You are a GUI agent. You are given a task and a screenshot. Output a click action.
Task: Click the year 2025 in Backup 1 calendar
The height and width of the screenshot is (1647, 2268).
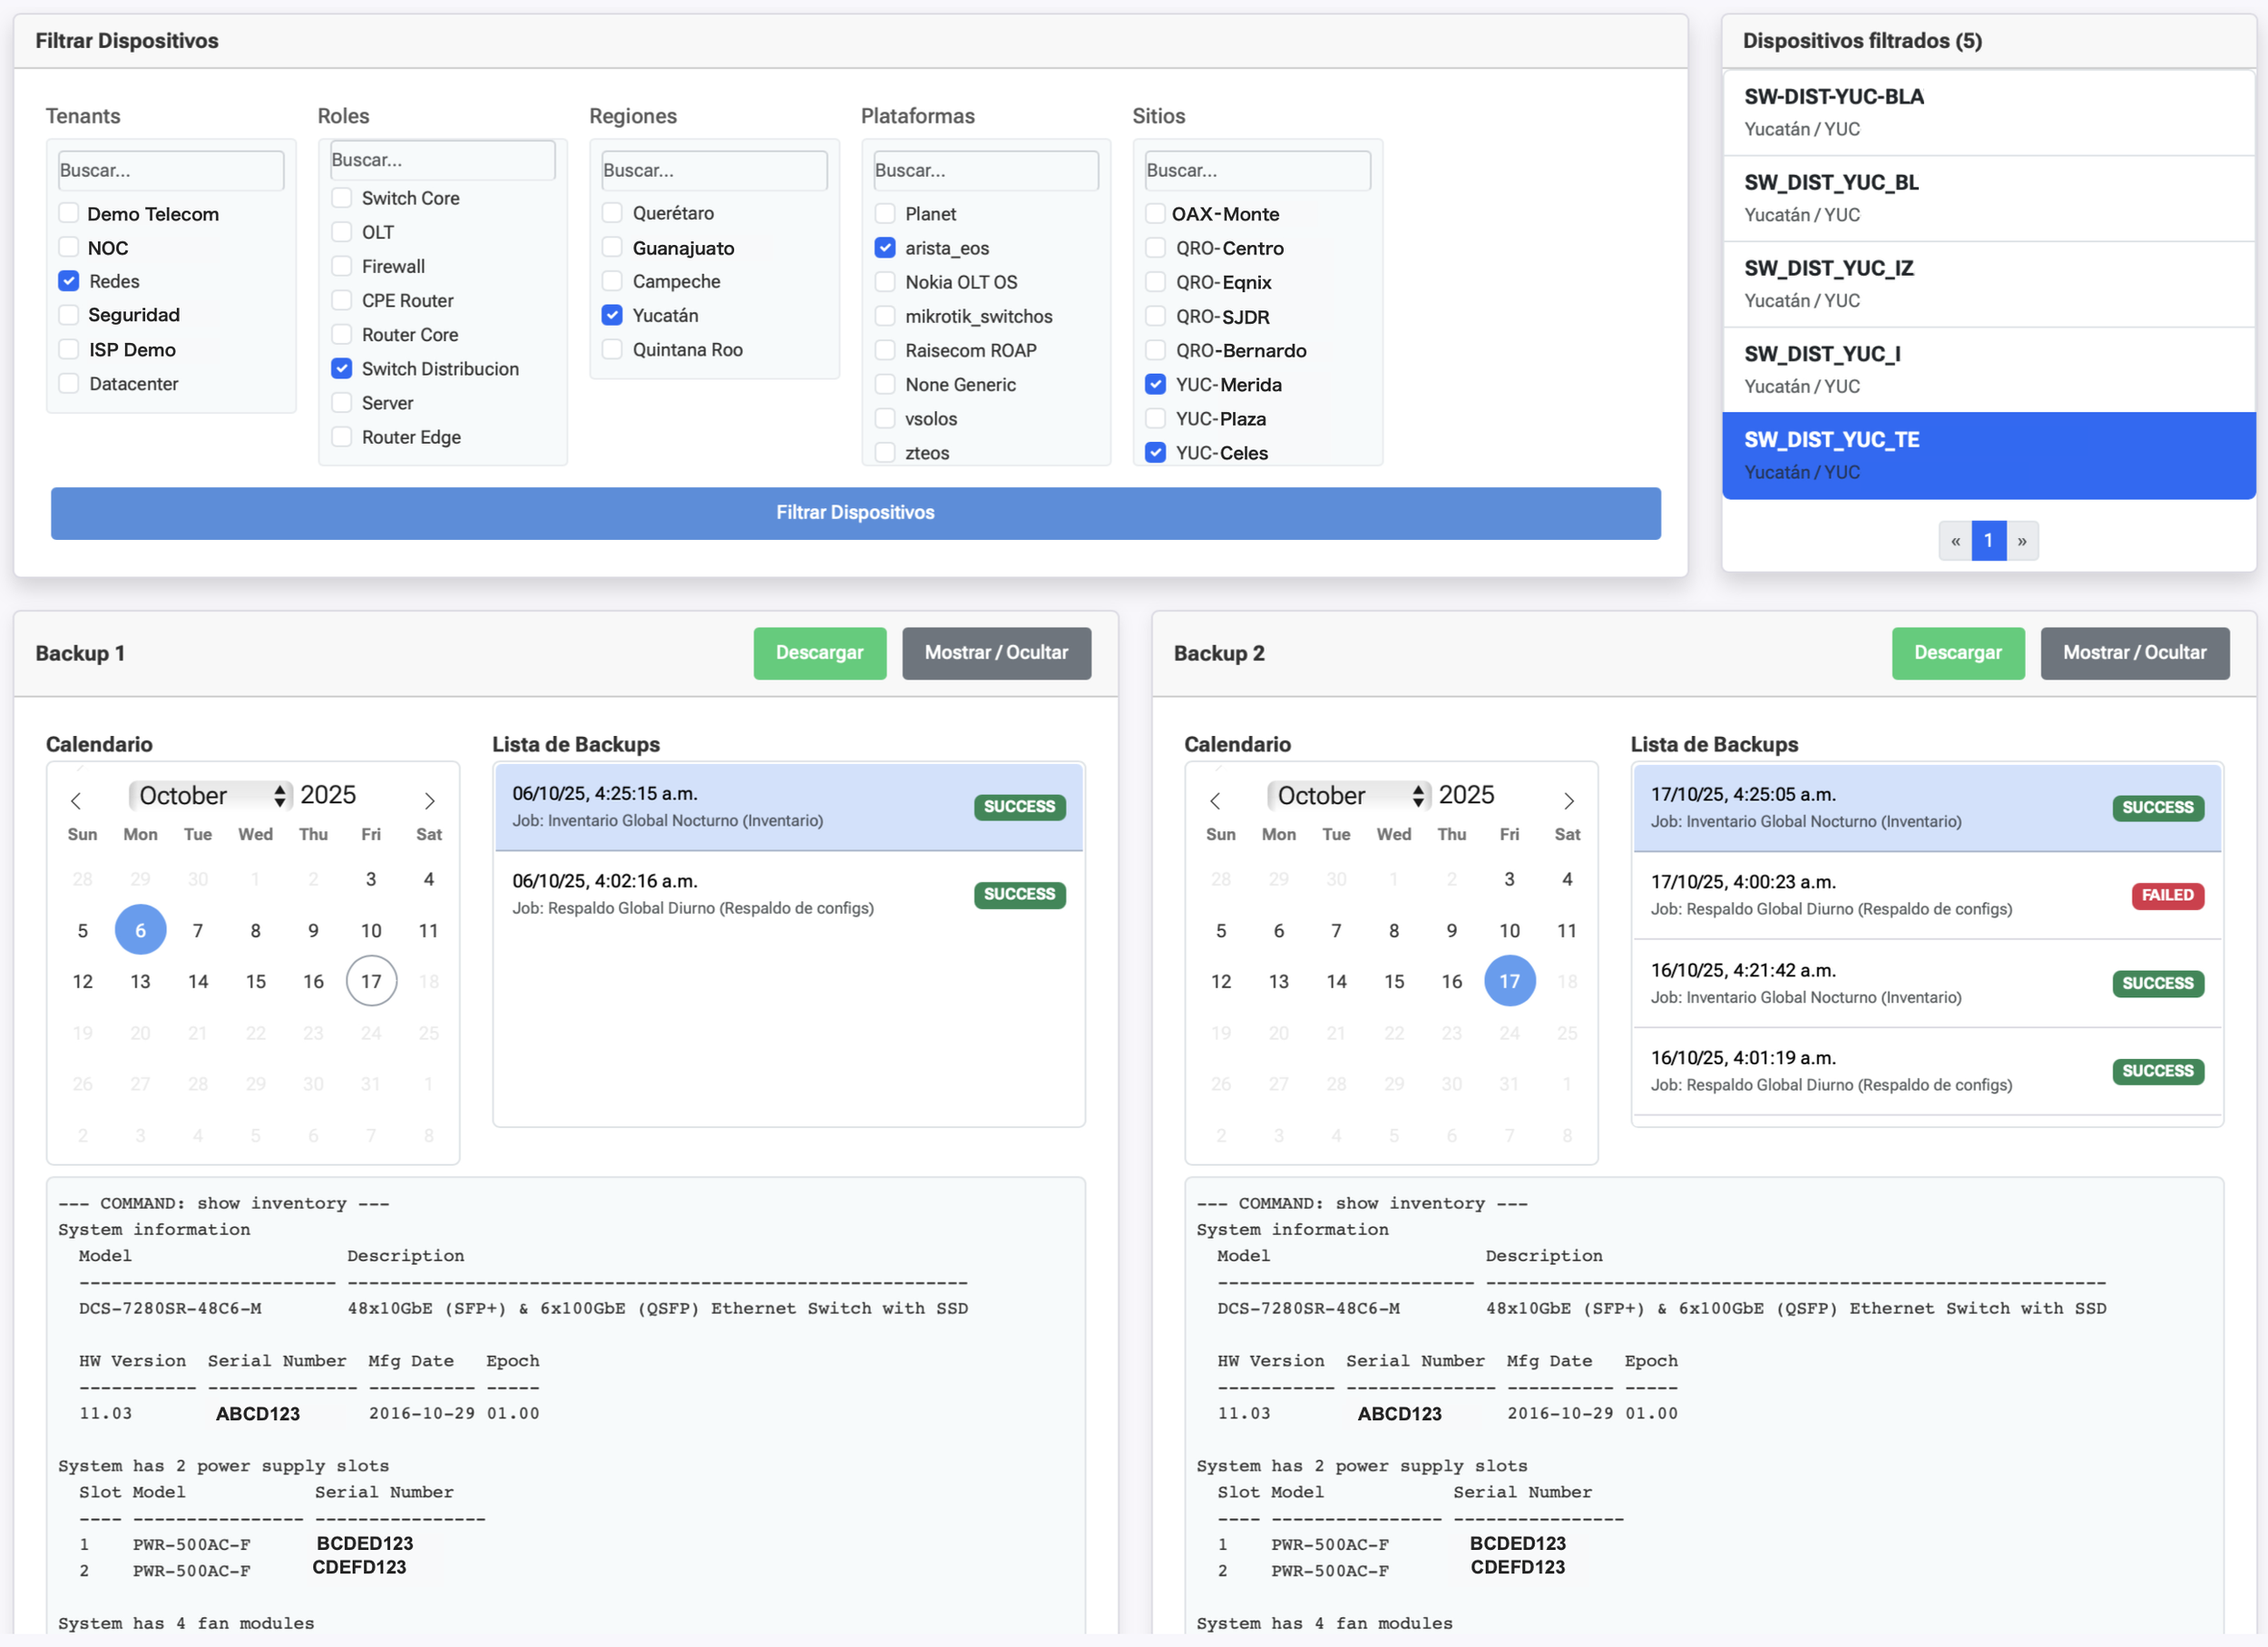pyautogui.click(x=328, y=795)
